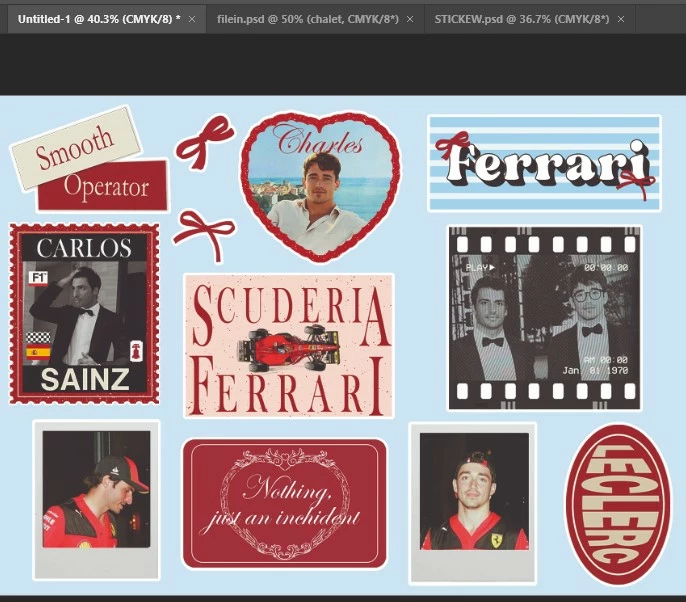Select the striped Ferrari banner sticker
686x602 pixels.
click(x=544, y=163)
